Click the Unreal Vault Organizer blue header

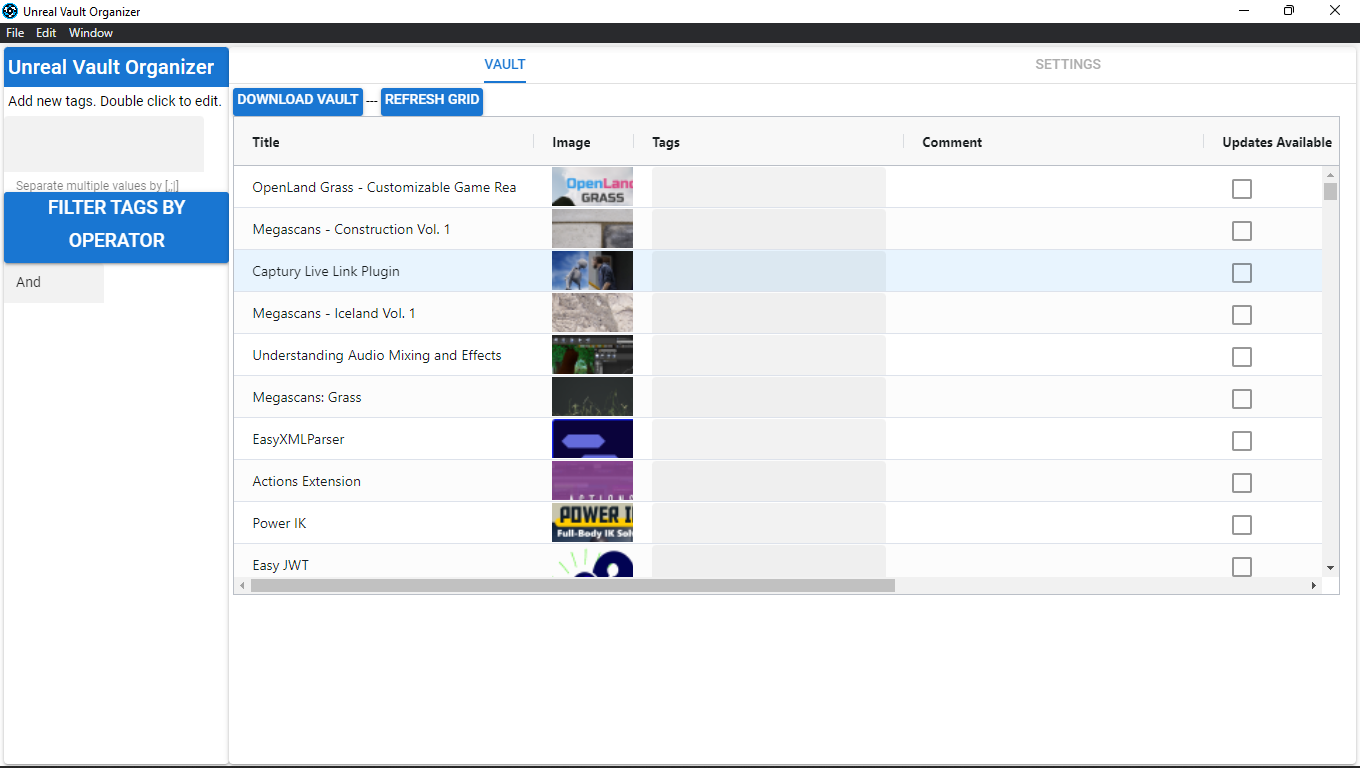coord(116,67)
